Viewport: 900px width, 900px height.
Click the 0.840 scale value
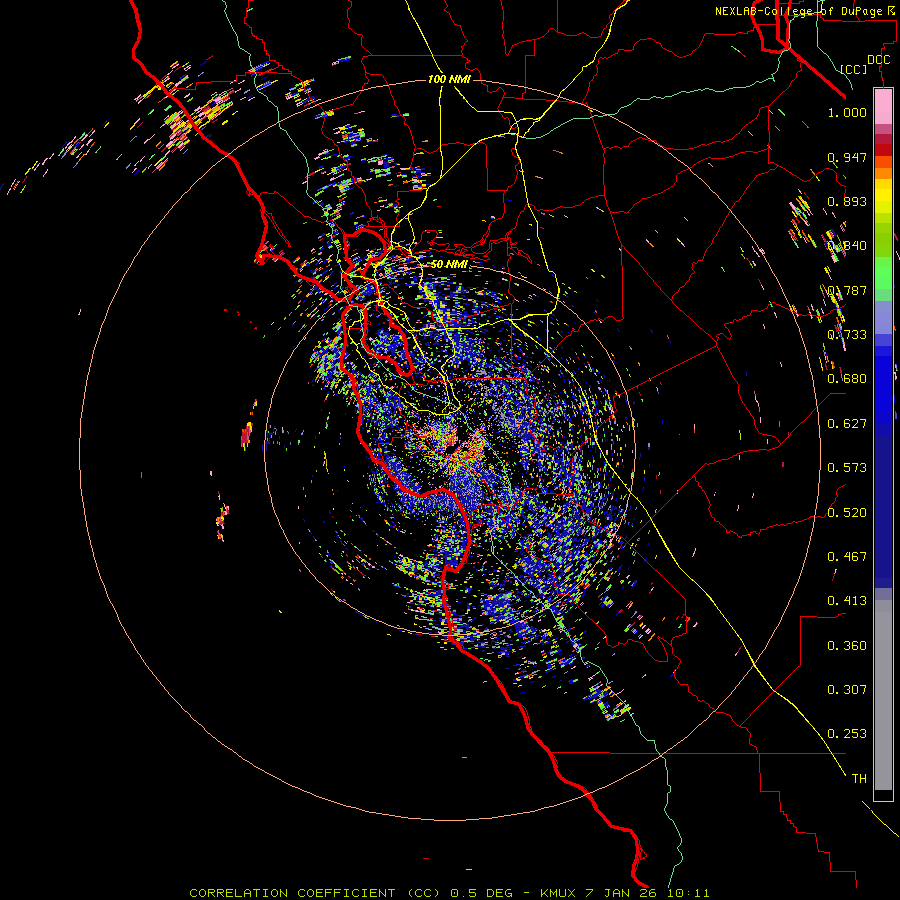tap(847, 245)
